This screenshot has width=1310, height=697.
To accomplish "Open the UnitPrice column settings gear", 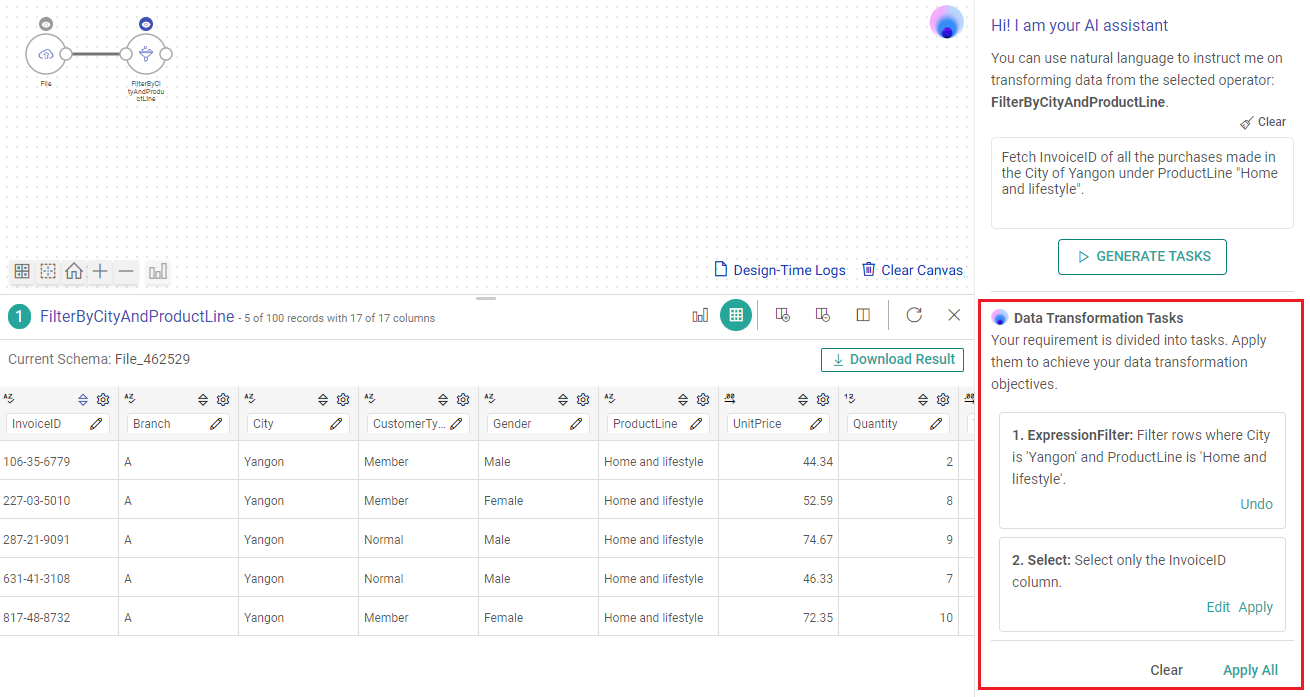I will tap(823, 399).
